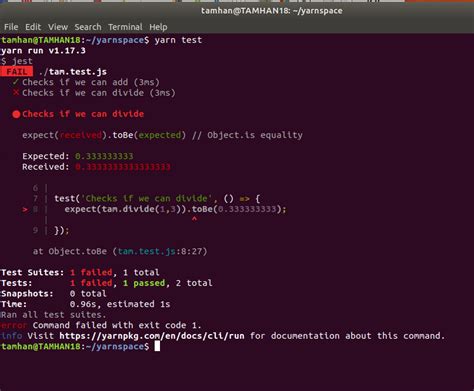Click the window title tamhan@TAMHAN18: ~/yarnspace
474x391 pixels.
[271, 11]
